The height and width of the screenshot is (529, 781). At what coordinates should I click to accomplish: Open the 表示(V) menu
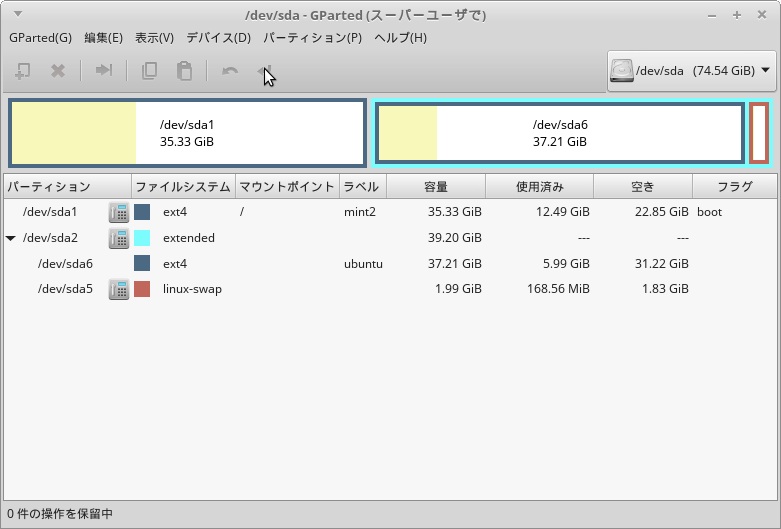pyautogui.click(x=154, y=38)
